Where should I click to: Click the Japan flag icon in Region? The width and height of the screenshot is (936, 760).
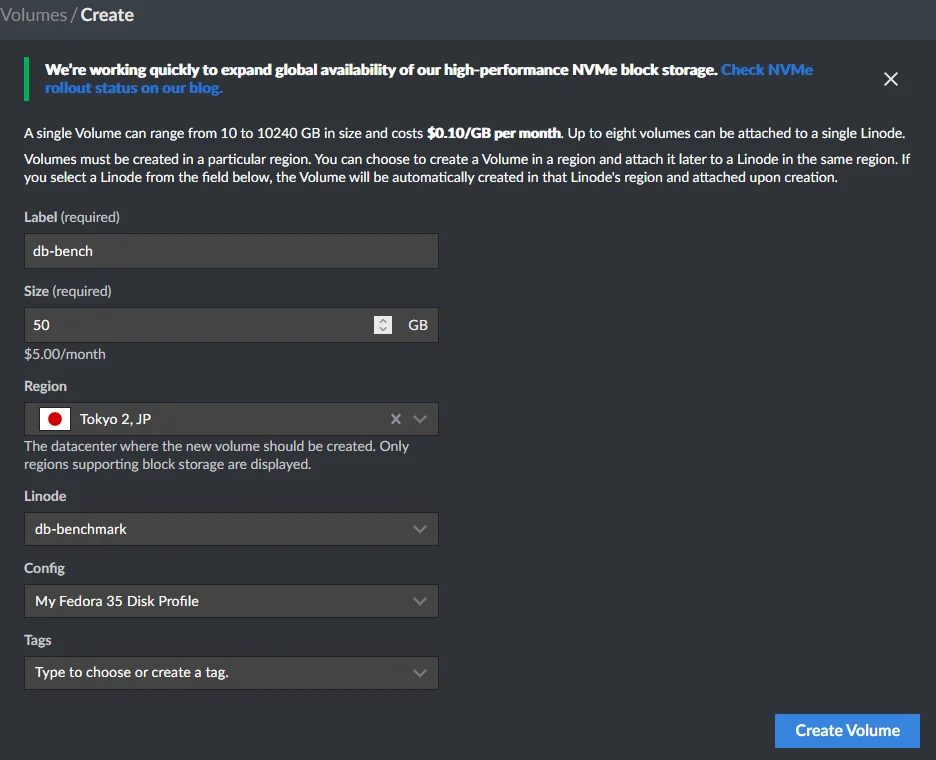click(55, 419)
